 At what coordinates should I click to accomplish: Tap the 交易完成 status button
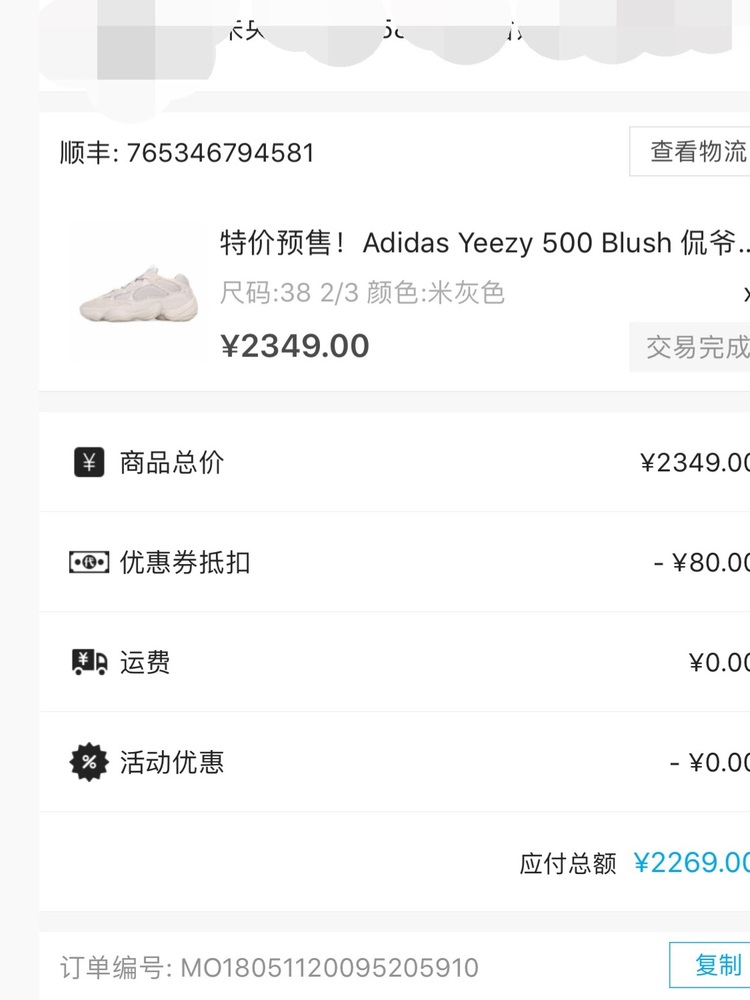pos(691,347)
